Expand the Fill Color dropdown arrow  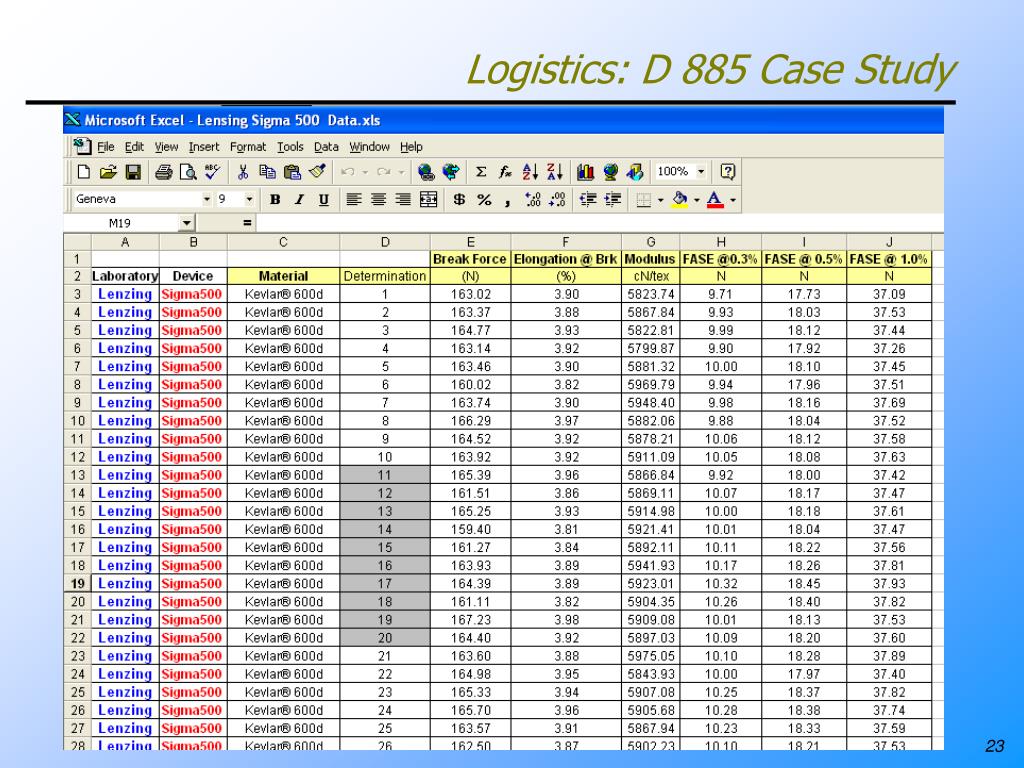[x=696, y=200]
